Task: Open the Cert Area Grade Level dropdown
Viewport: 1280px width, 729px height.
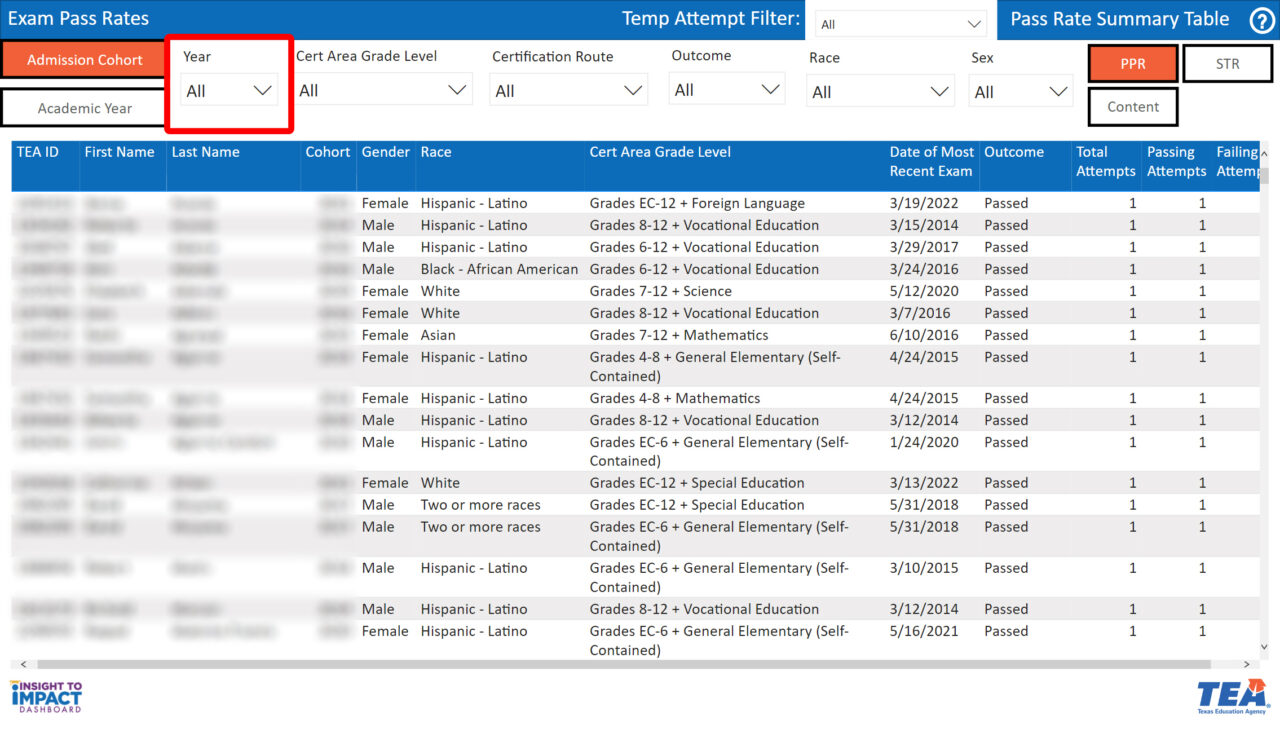Action: (384, 91)
